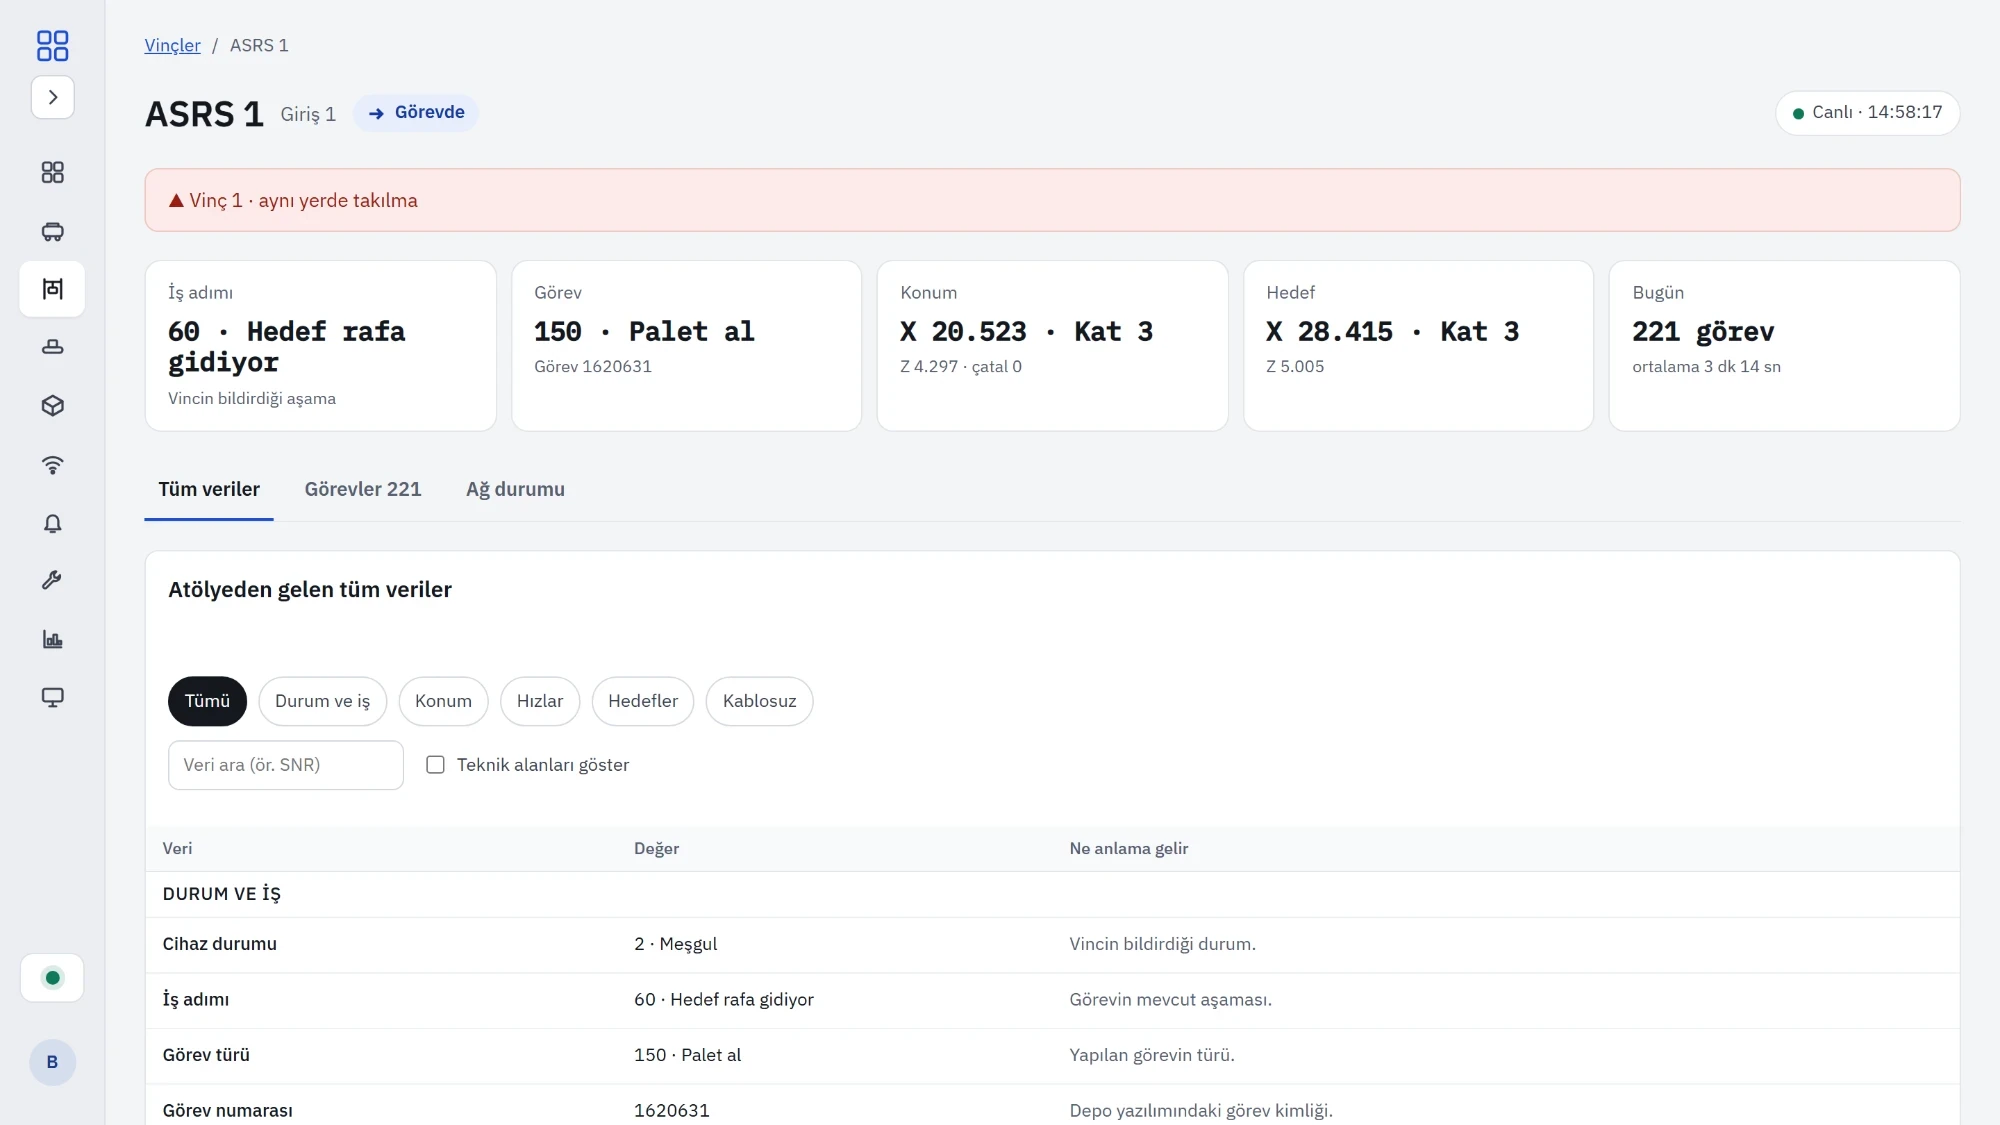The height and width of the screenshot is (1125, 2000).
Task: Switch to the Görevler 221 tab
Action: (363, 489)
